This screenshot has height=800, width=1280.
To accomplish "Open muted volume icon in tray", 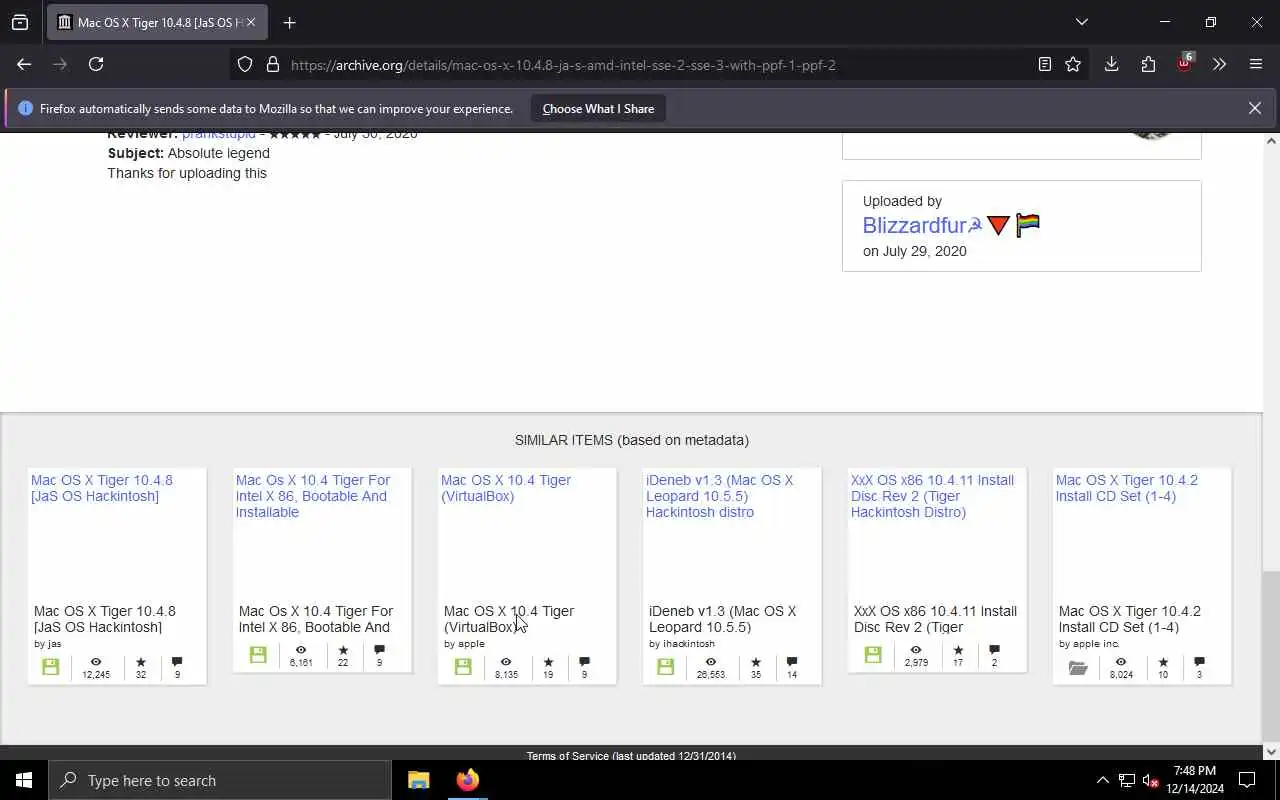I will pos(1151,780).
